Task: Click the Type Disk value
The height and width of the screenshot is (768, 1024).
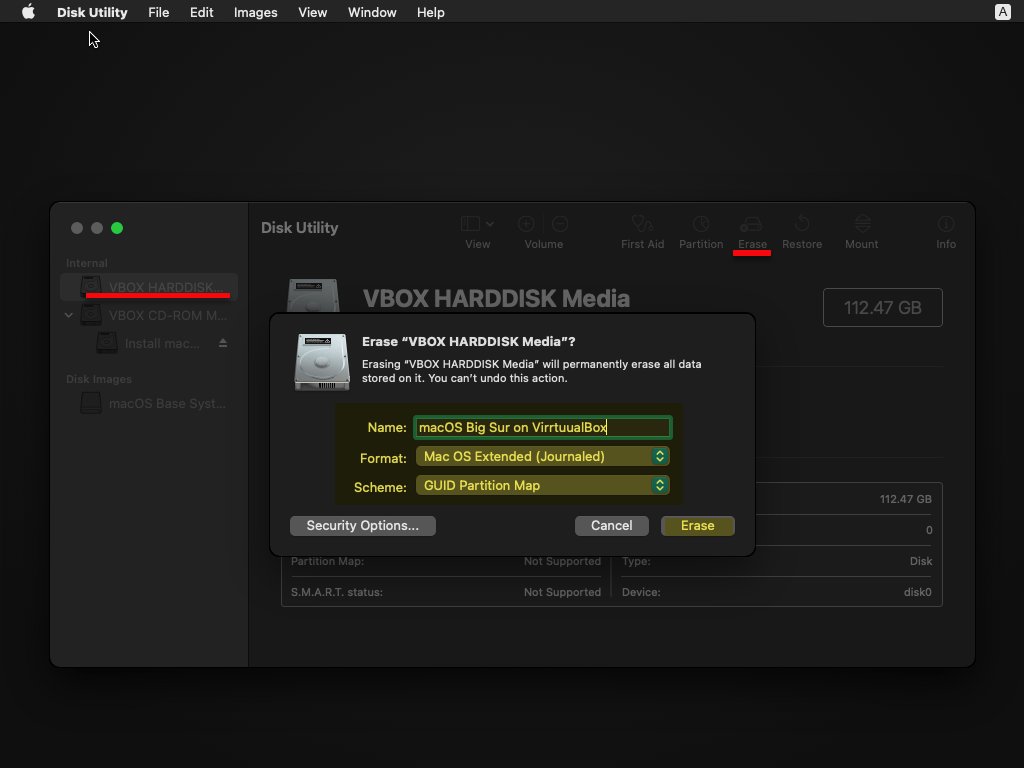Action: tap(921, 561)
